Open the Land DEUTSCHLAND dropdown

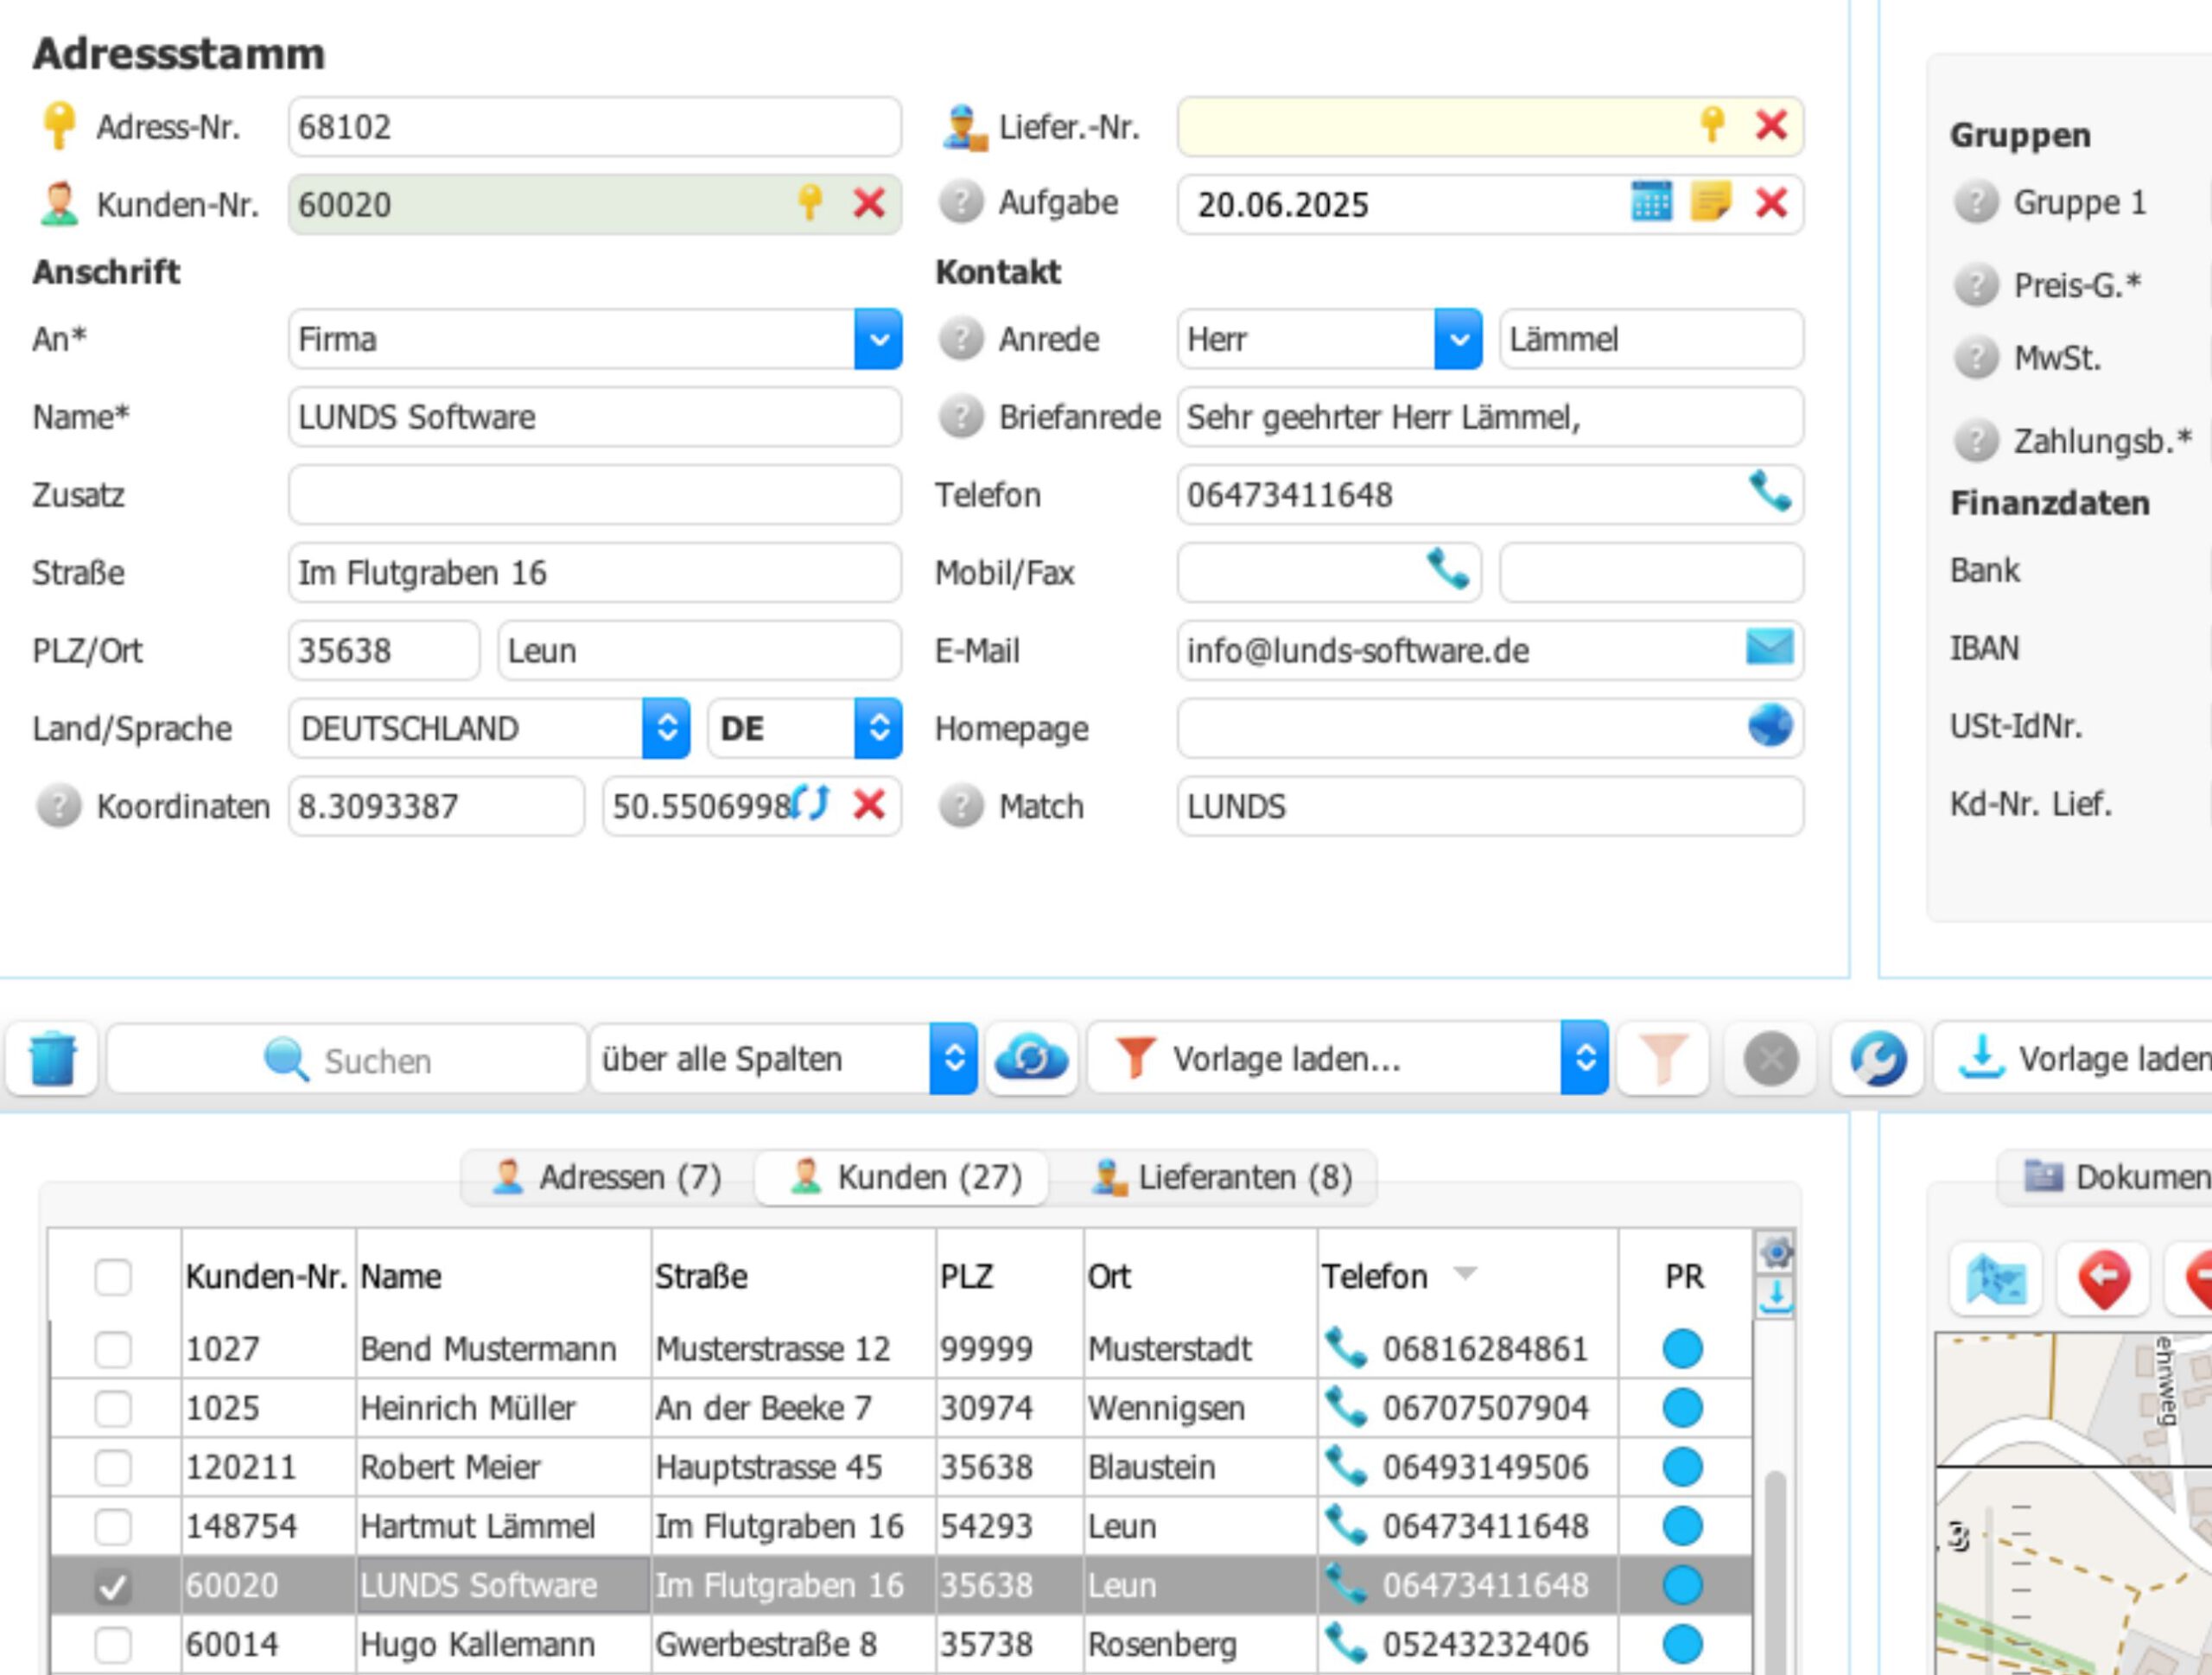coord(666,728)
